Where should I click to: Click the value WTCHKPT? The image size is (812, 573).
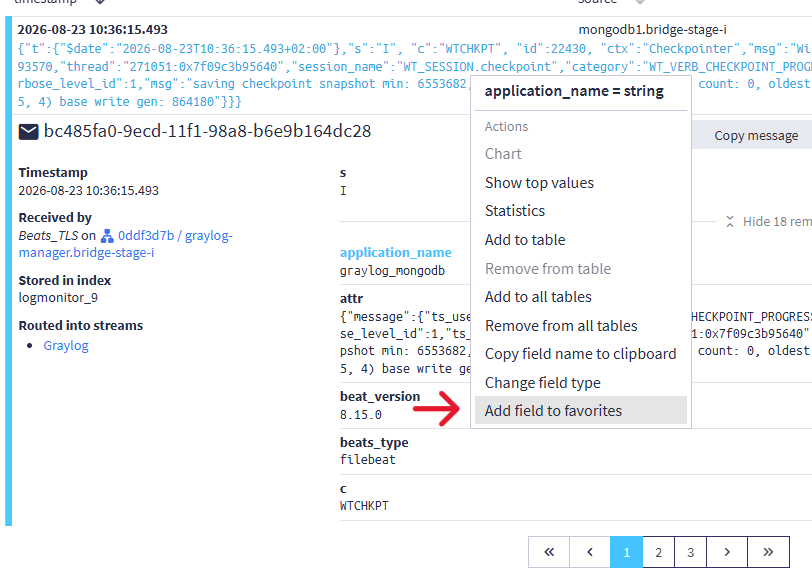[x=364, y=506]
